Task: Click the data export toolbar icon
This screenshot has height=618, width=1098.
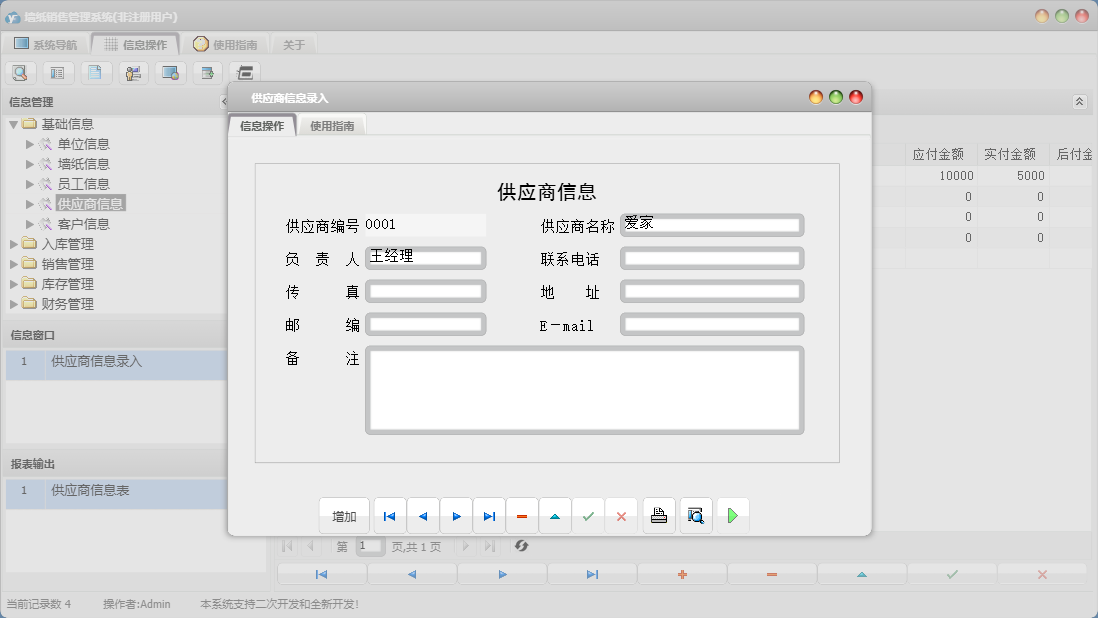Action: click(206, 72)
